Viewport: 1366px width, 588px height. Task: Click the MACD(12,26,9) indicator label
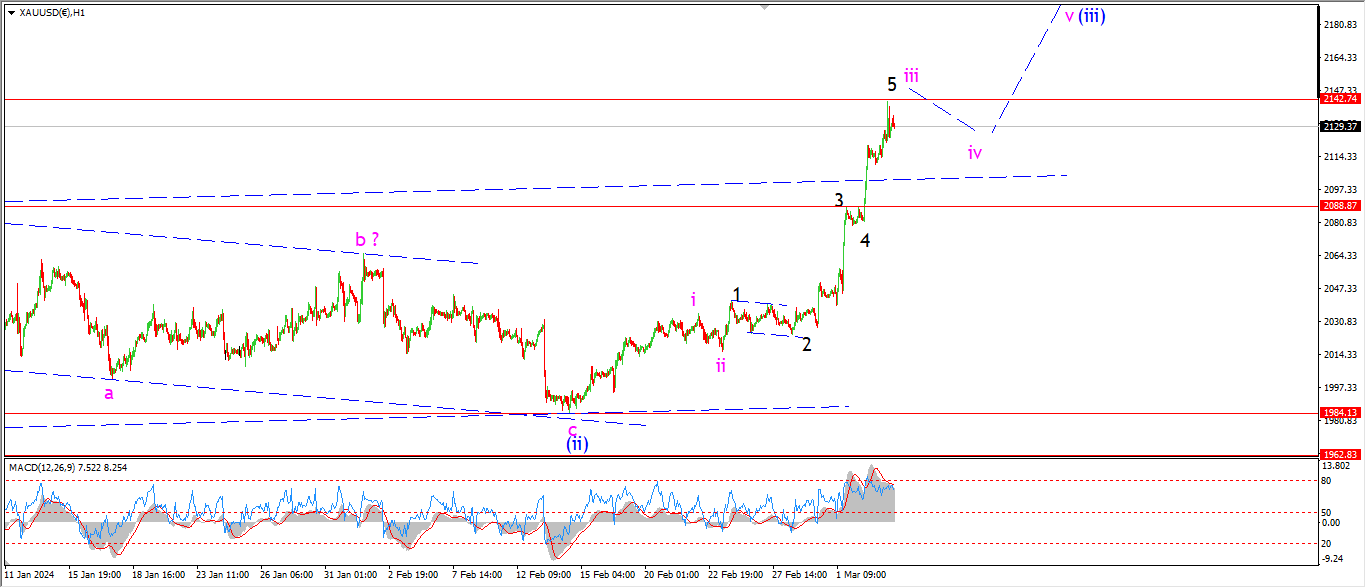pyautogui.click(x=50, y=467)
